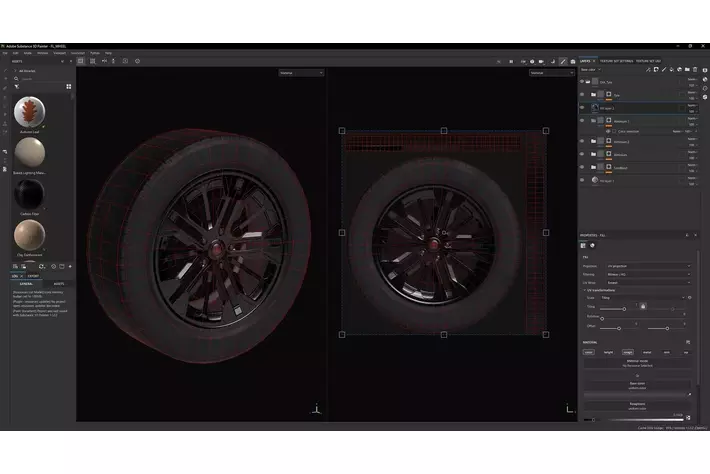Viewport: 710px width, 474px height.
Task: Hide the Tyre folder layer
Action: point(583,95)
